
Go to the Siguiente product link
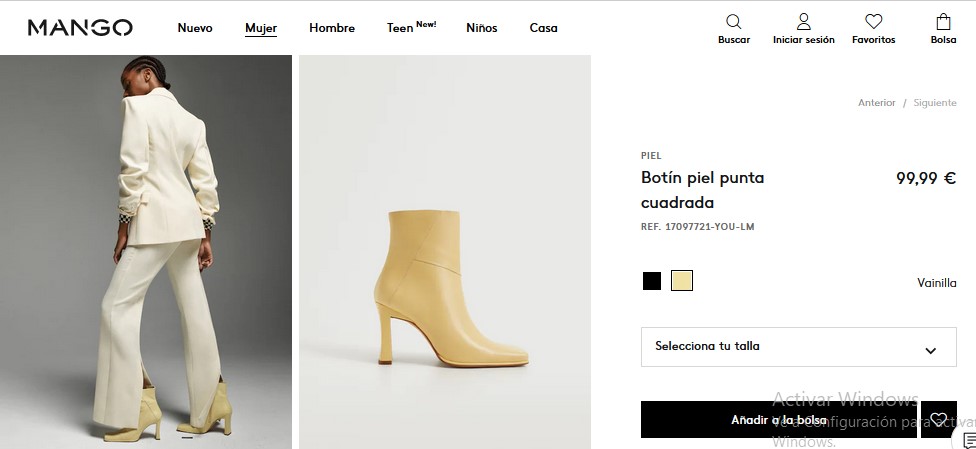click(x=934, y=103)
